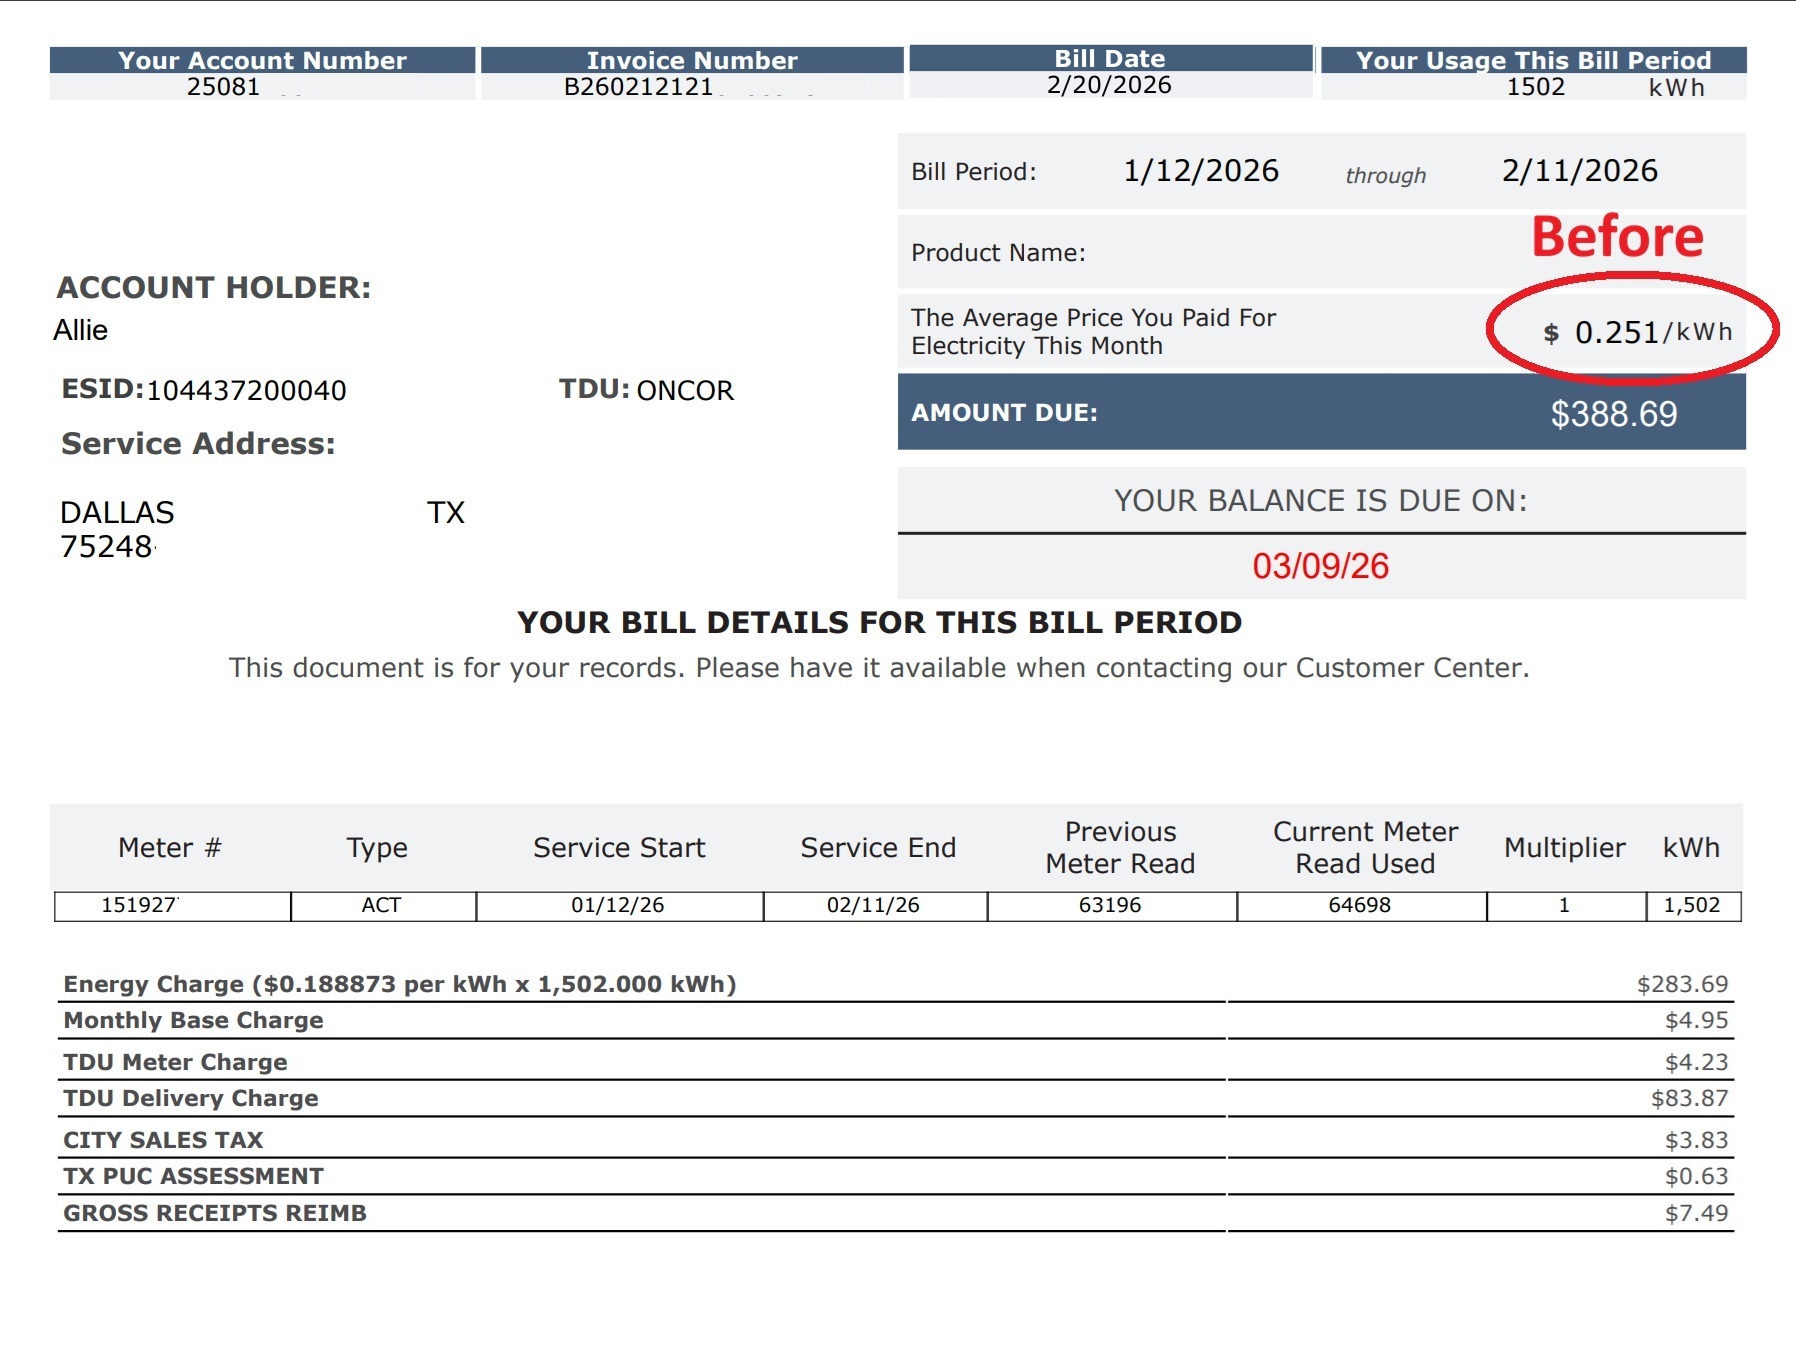Click the 1502 kWh usage value
1796x1346 pixels.
pos(1535,87)
